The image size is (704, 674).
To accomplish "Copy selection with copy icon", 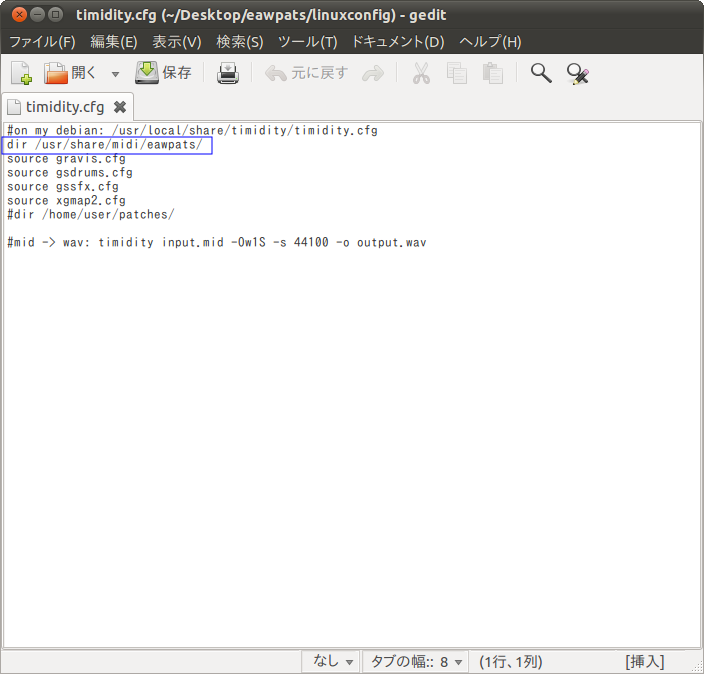I will [457, 73].
